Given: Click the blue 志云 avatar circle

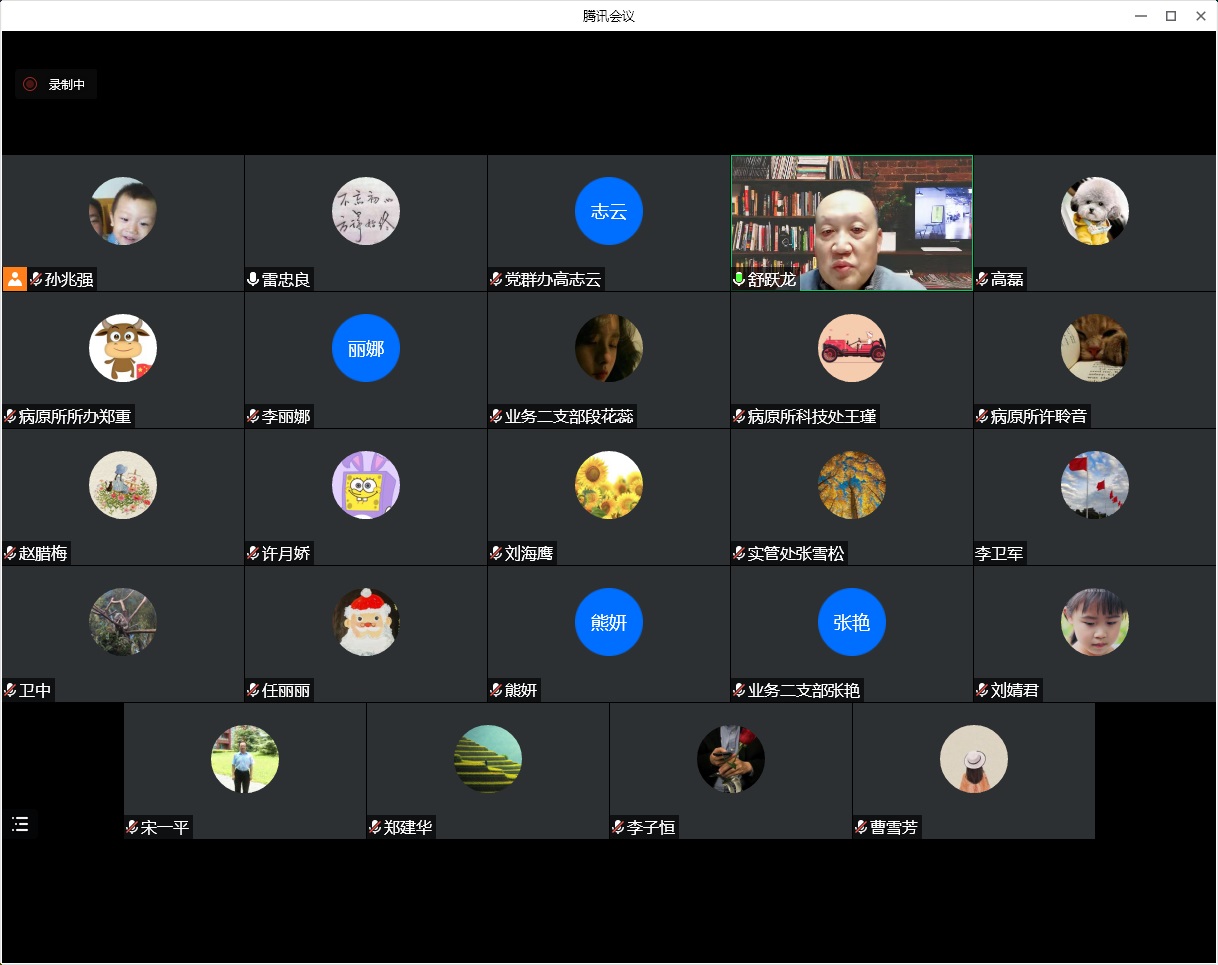Looking at the screenshot, I should pos(609,211).
